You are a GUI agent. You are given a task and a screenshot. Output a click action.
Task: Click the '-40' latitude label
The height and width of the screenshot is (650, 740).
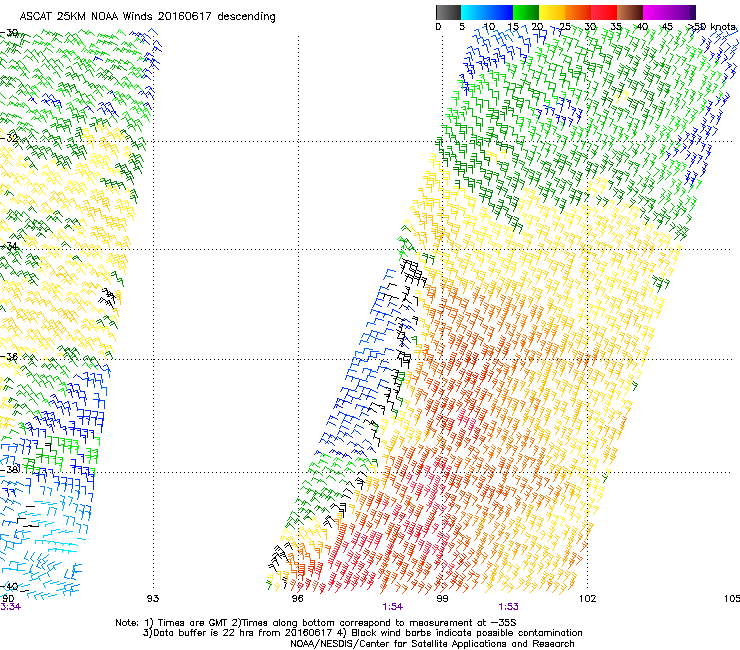click(x=9, y=586)
